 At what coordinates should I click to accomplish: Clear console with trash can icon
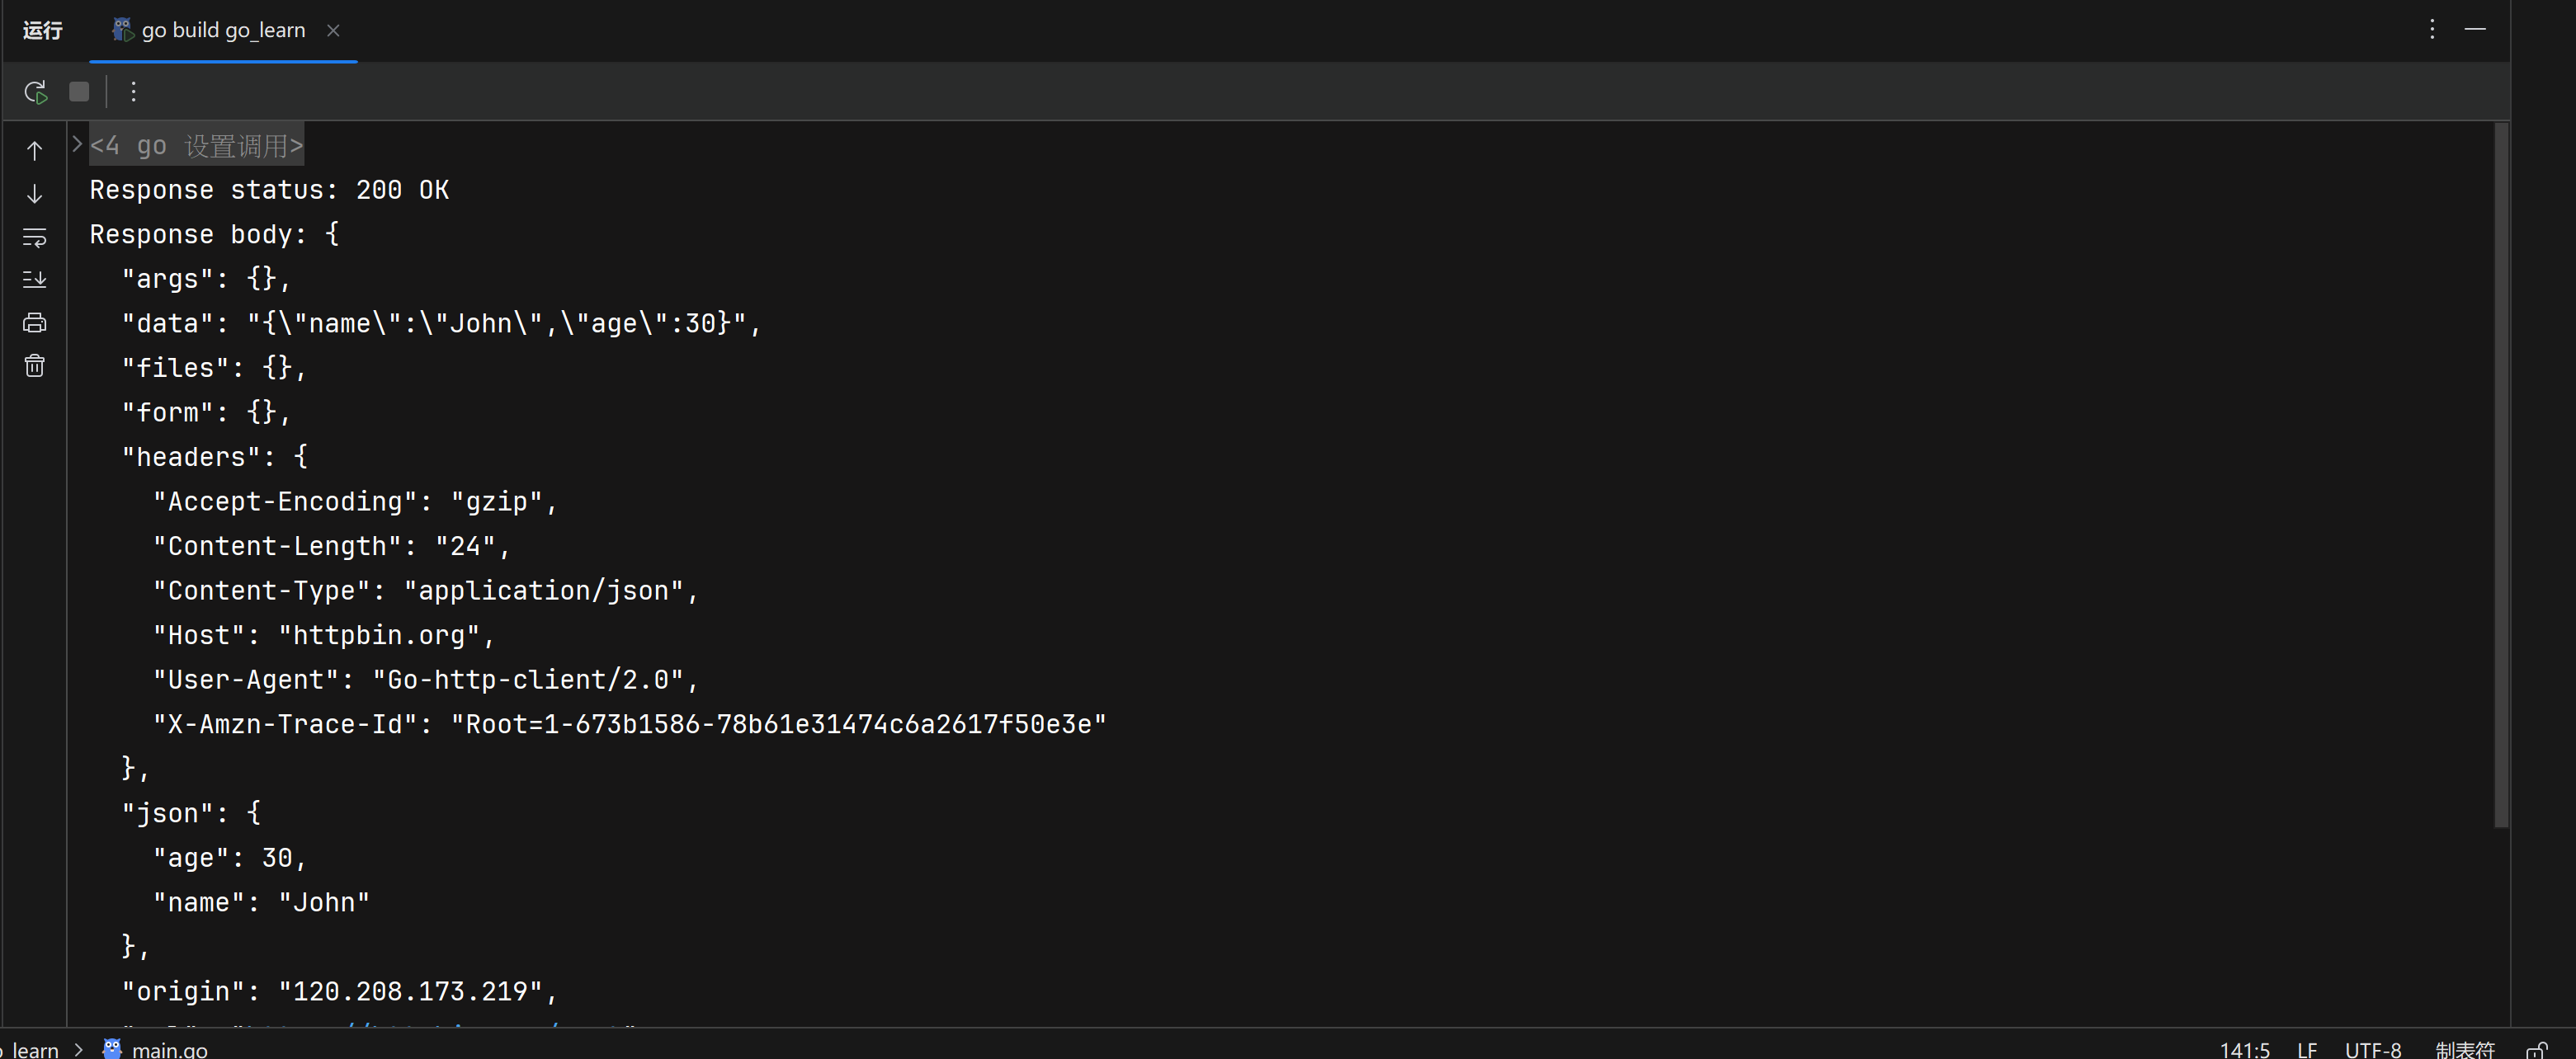click(x=35, y=366)
